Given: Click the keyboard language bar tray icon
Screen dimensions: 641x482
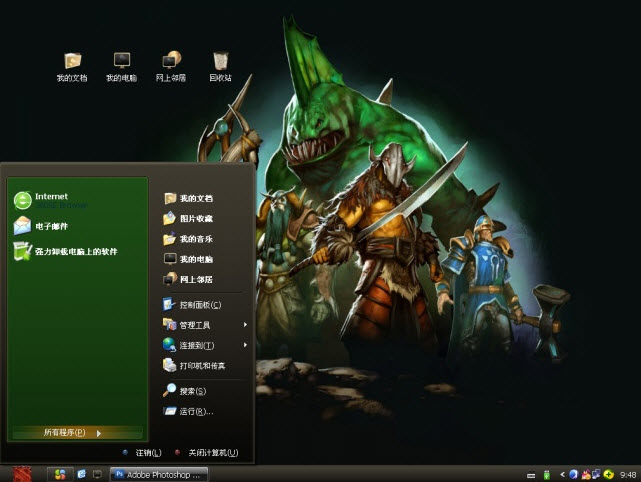Looking at the screenshot, I should coord(531,475).
